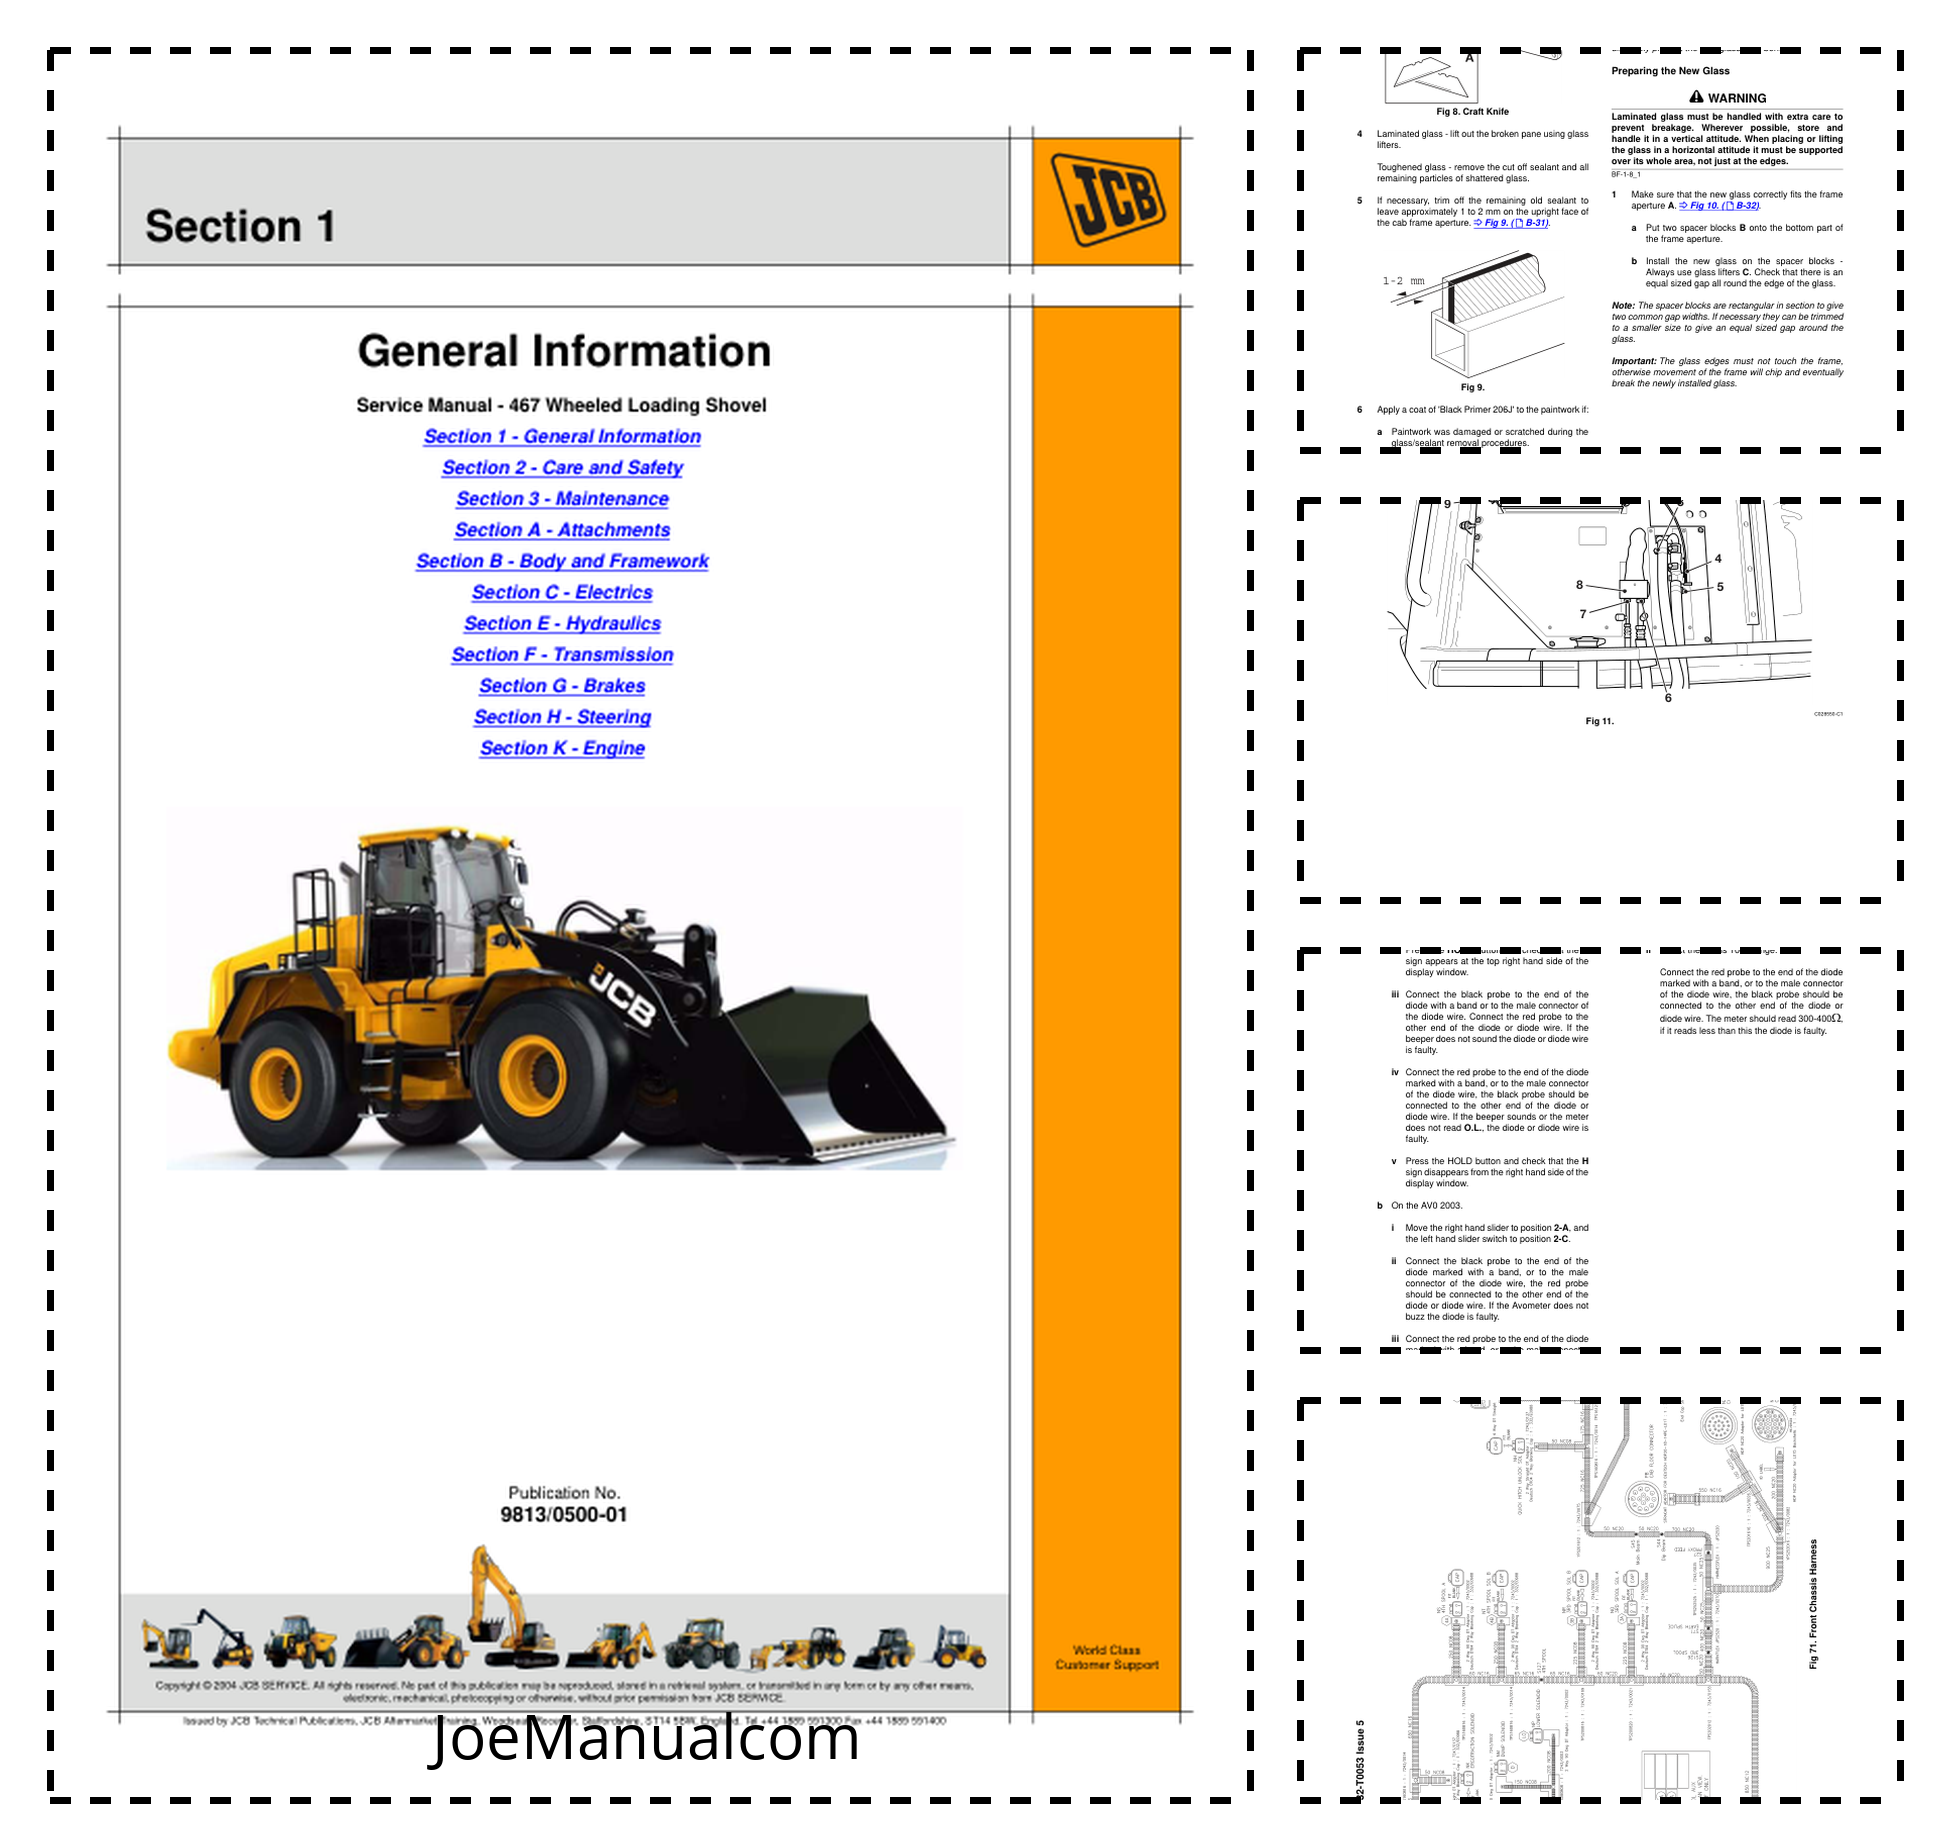Go to Section 3 - Maintenance link

[x=562, y=499]
